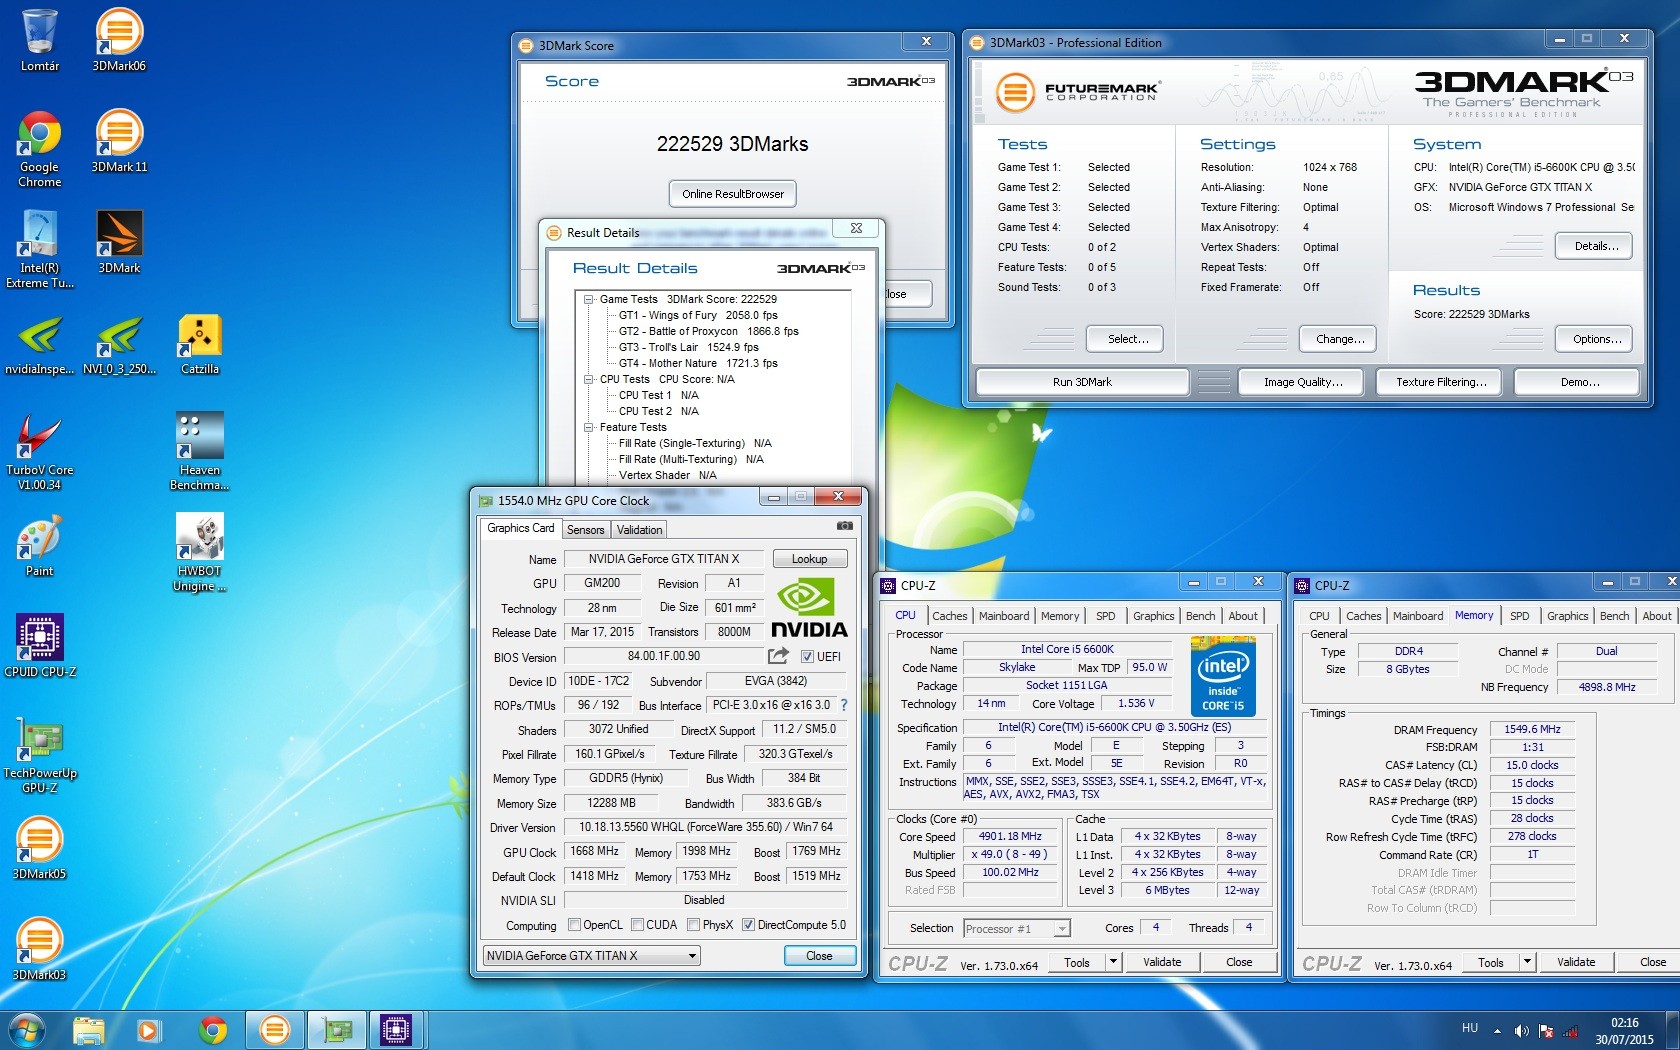Toggle the PhysX checkbox in GPU-Z
1680x1050 pixels.
pos(693,925)
